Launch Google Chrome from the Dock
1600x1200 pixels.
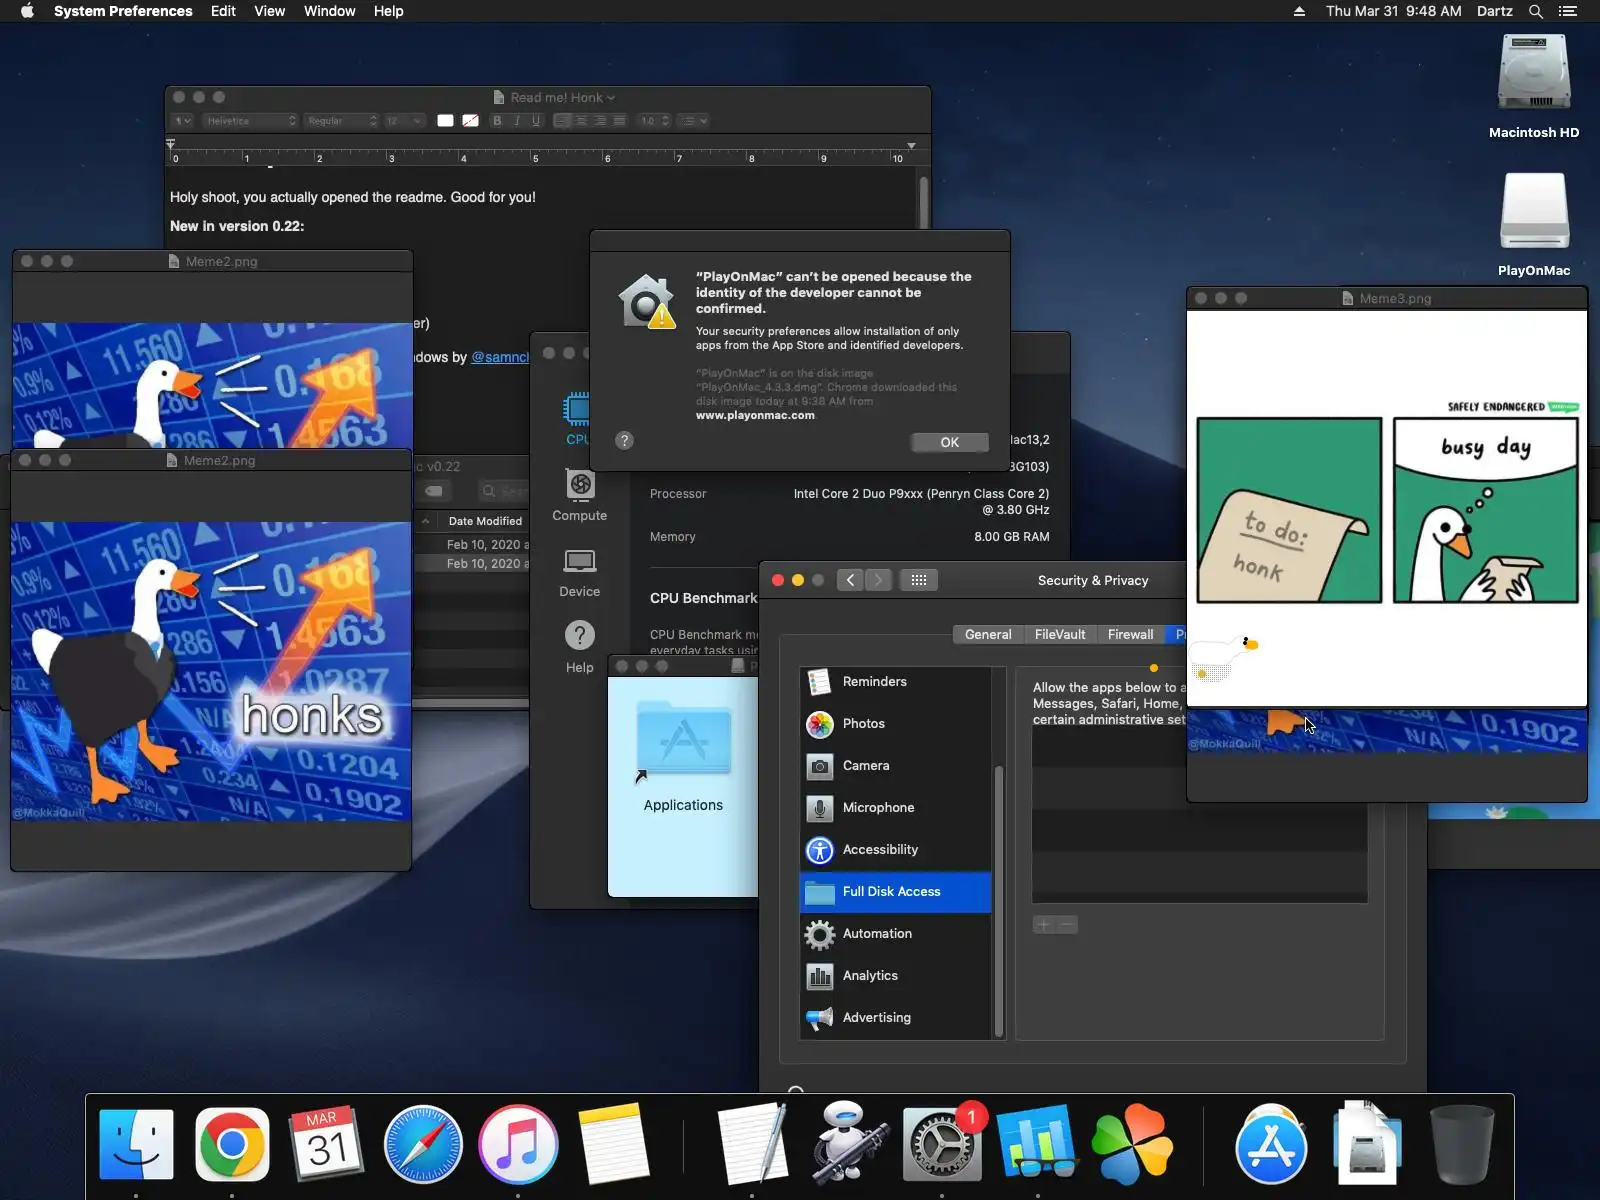pyautogui.click(x=232, y=1144)
